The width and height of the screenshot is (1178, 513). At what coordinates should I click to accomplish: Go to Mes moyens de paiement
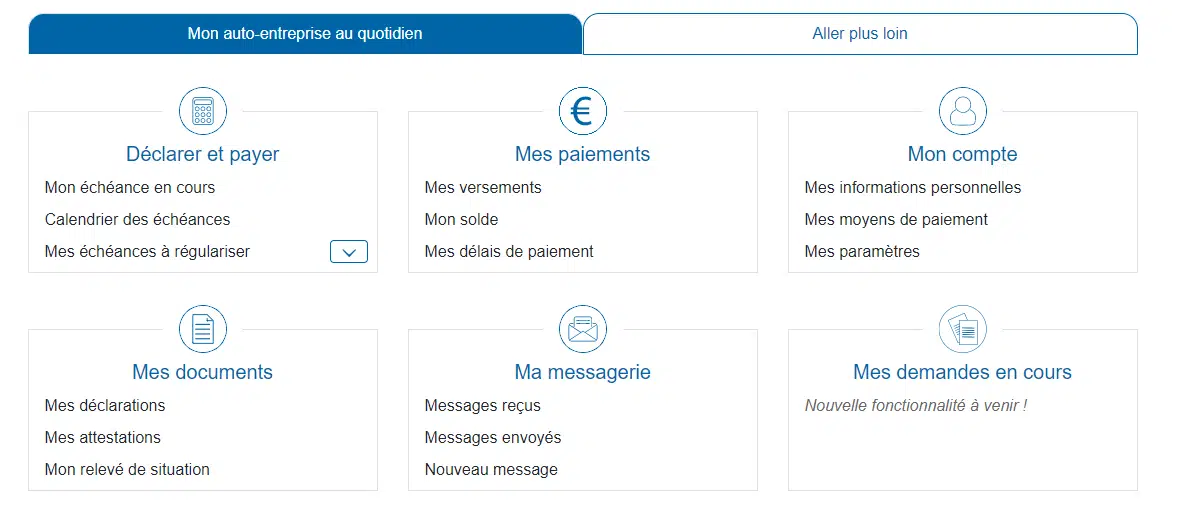point(896,219)
